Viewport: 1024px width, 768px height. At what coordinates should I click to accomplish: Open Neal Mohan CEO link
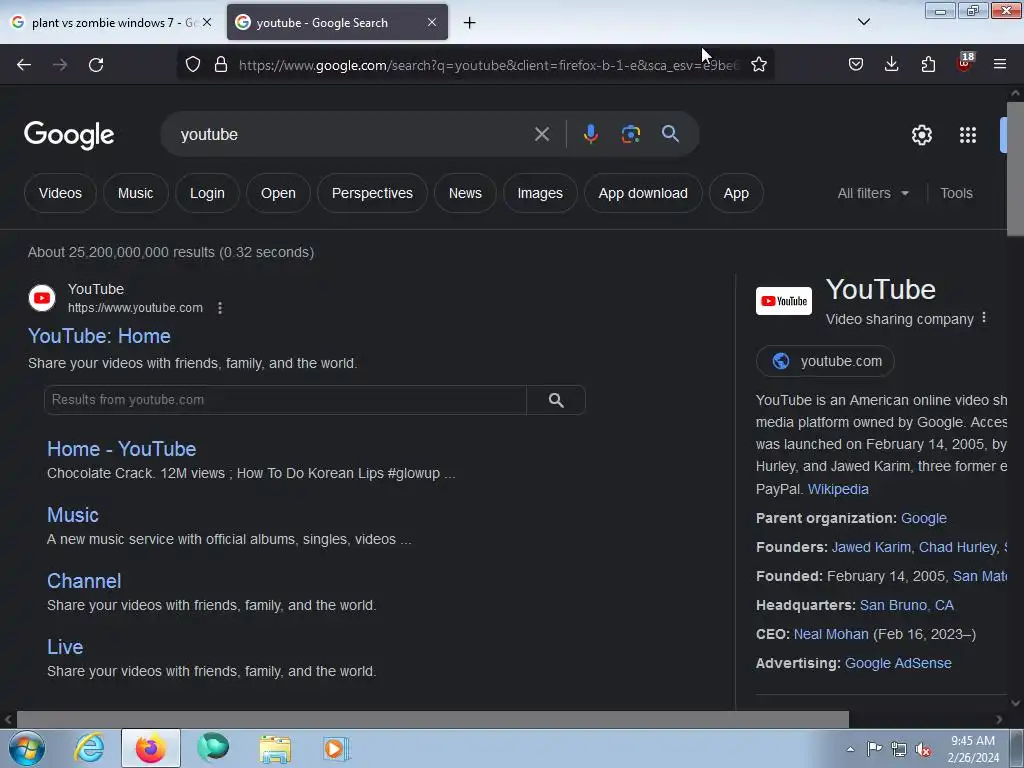point(831,634)
